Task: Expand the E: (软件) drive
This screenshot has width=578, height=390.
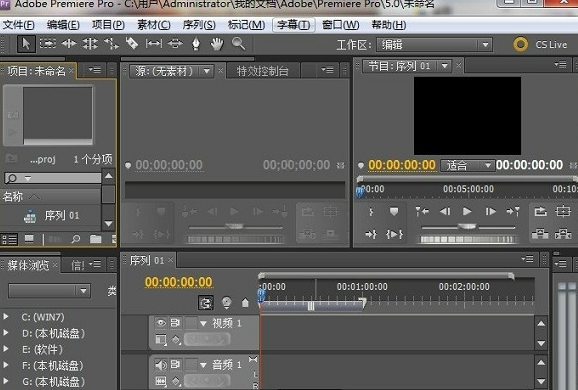Action: tap(6, 349)
